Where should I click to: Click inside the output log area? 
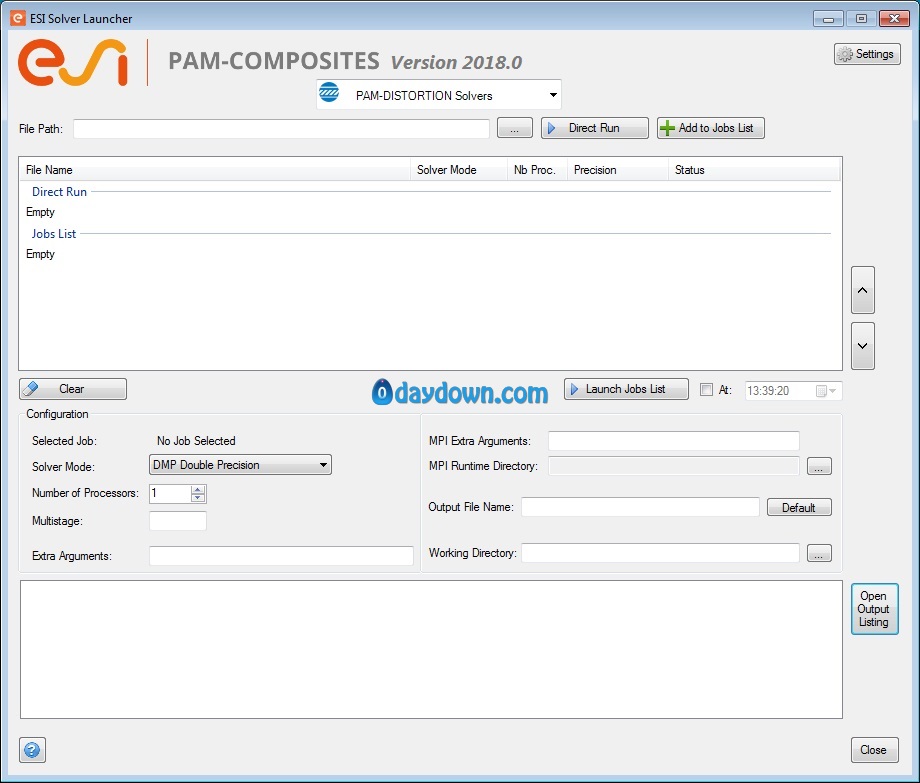click(x=431, y=649)
